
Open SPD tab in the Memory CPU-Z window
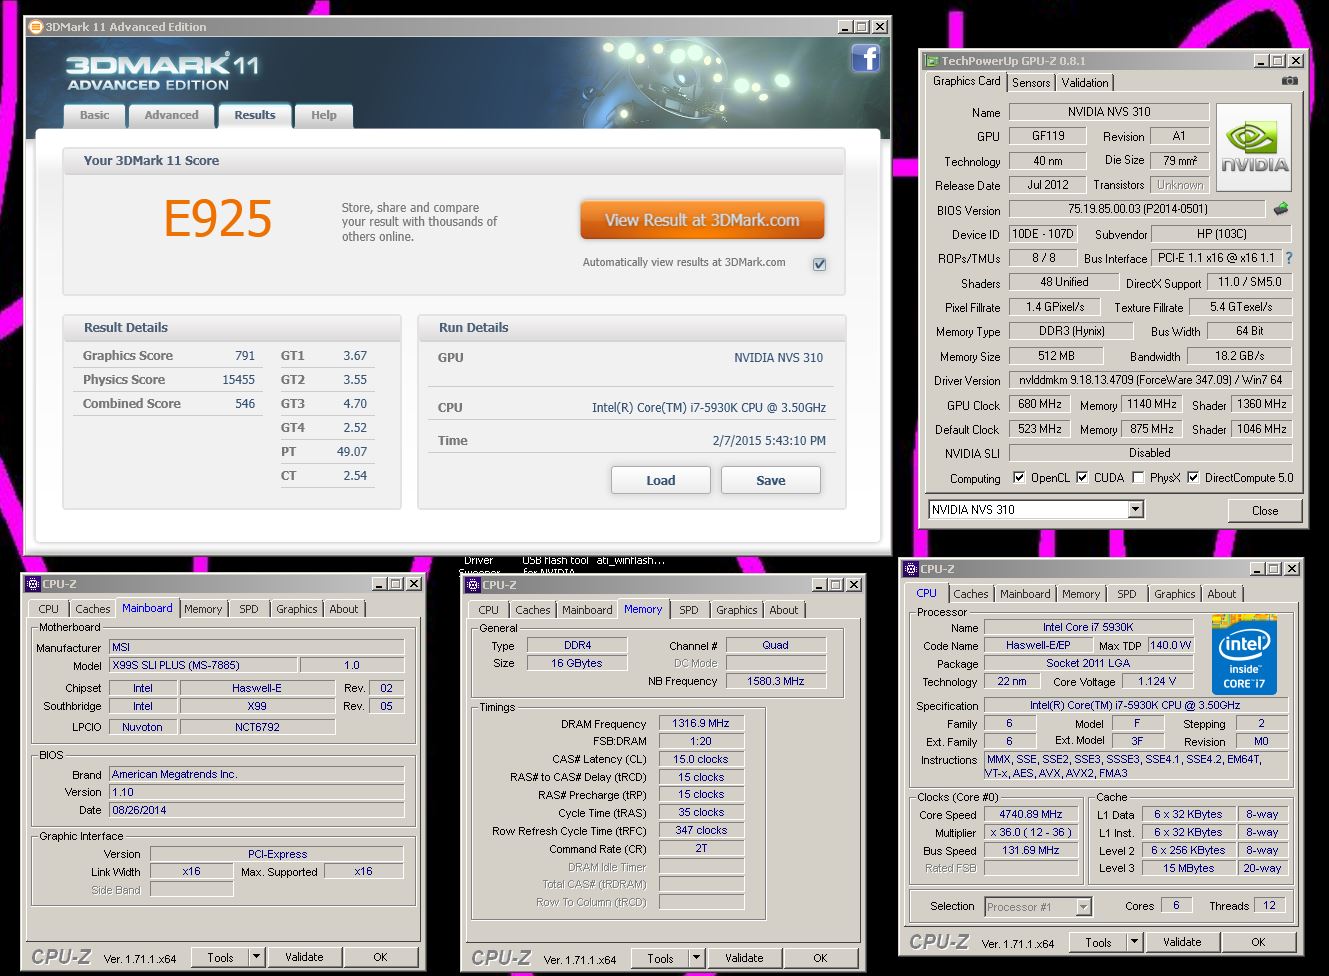689,610
